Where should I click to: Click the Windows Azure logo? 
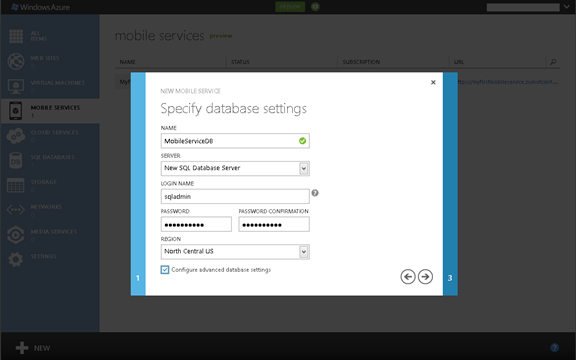(x=41, y=7)
